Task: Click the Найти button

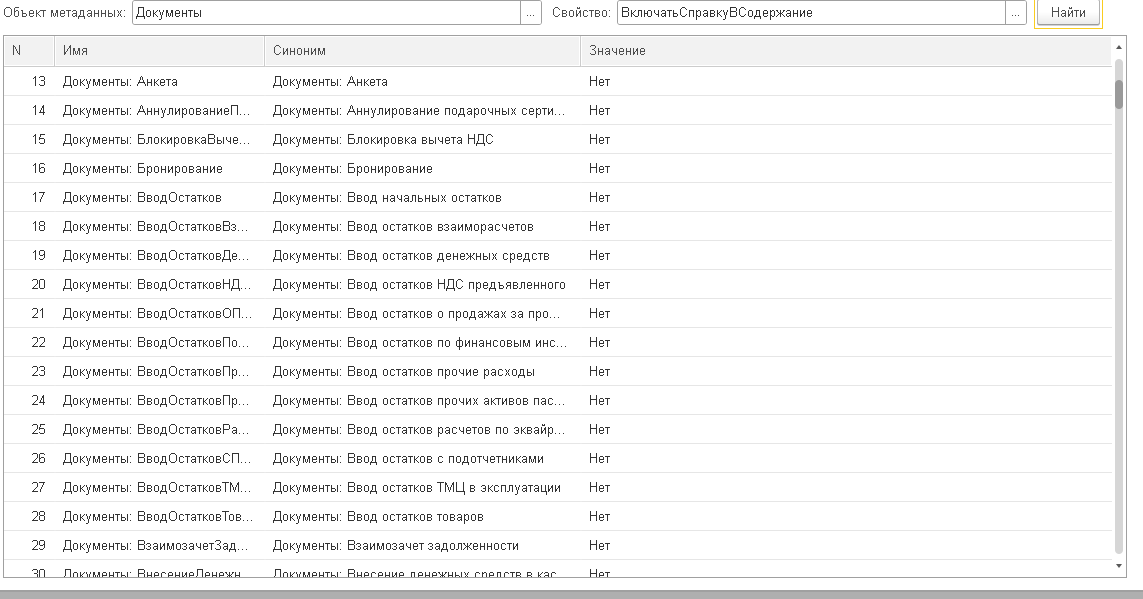Action: coord(1068,12)
